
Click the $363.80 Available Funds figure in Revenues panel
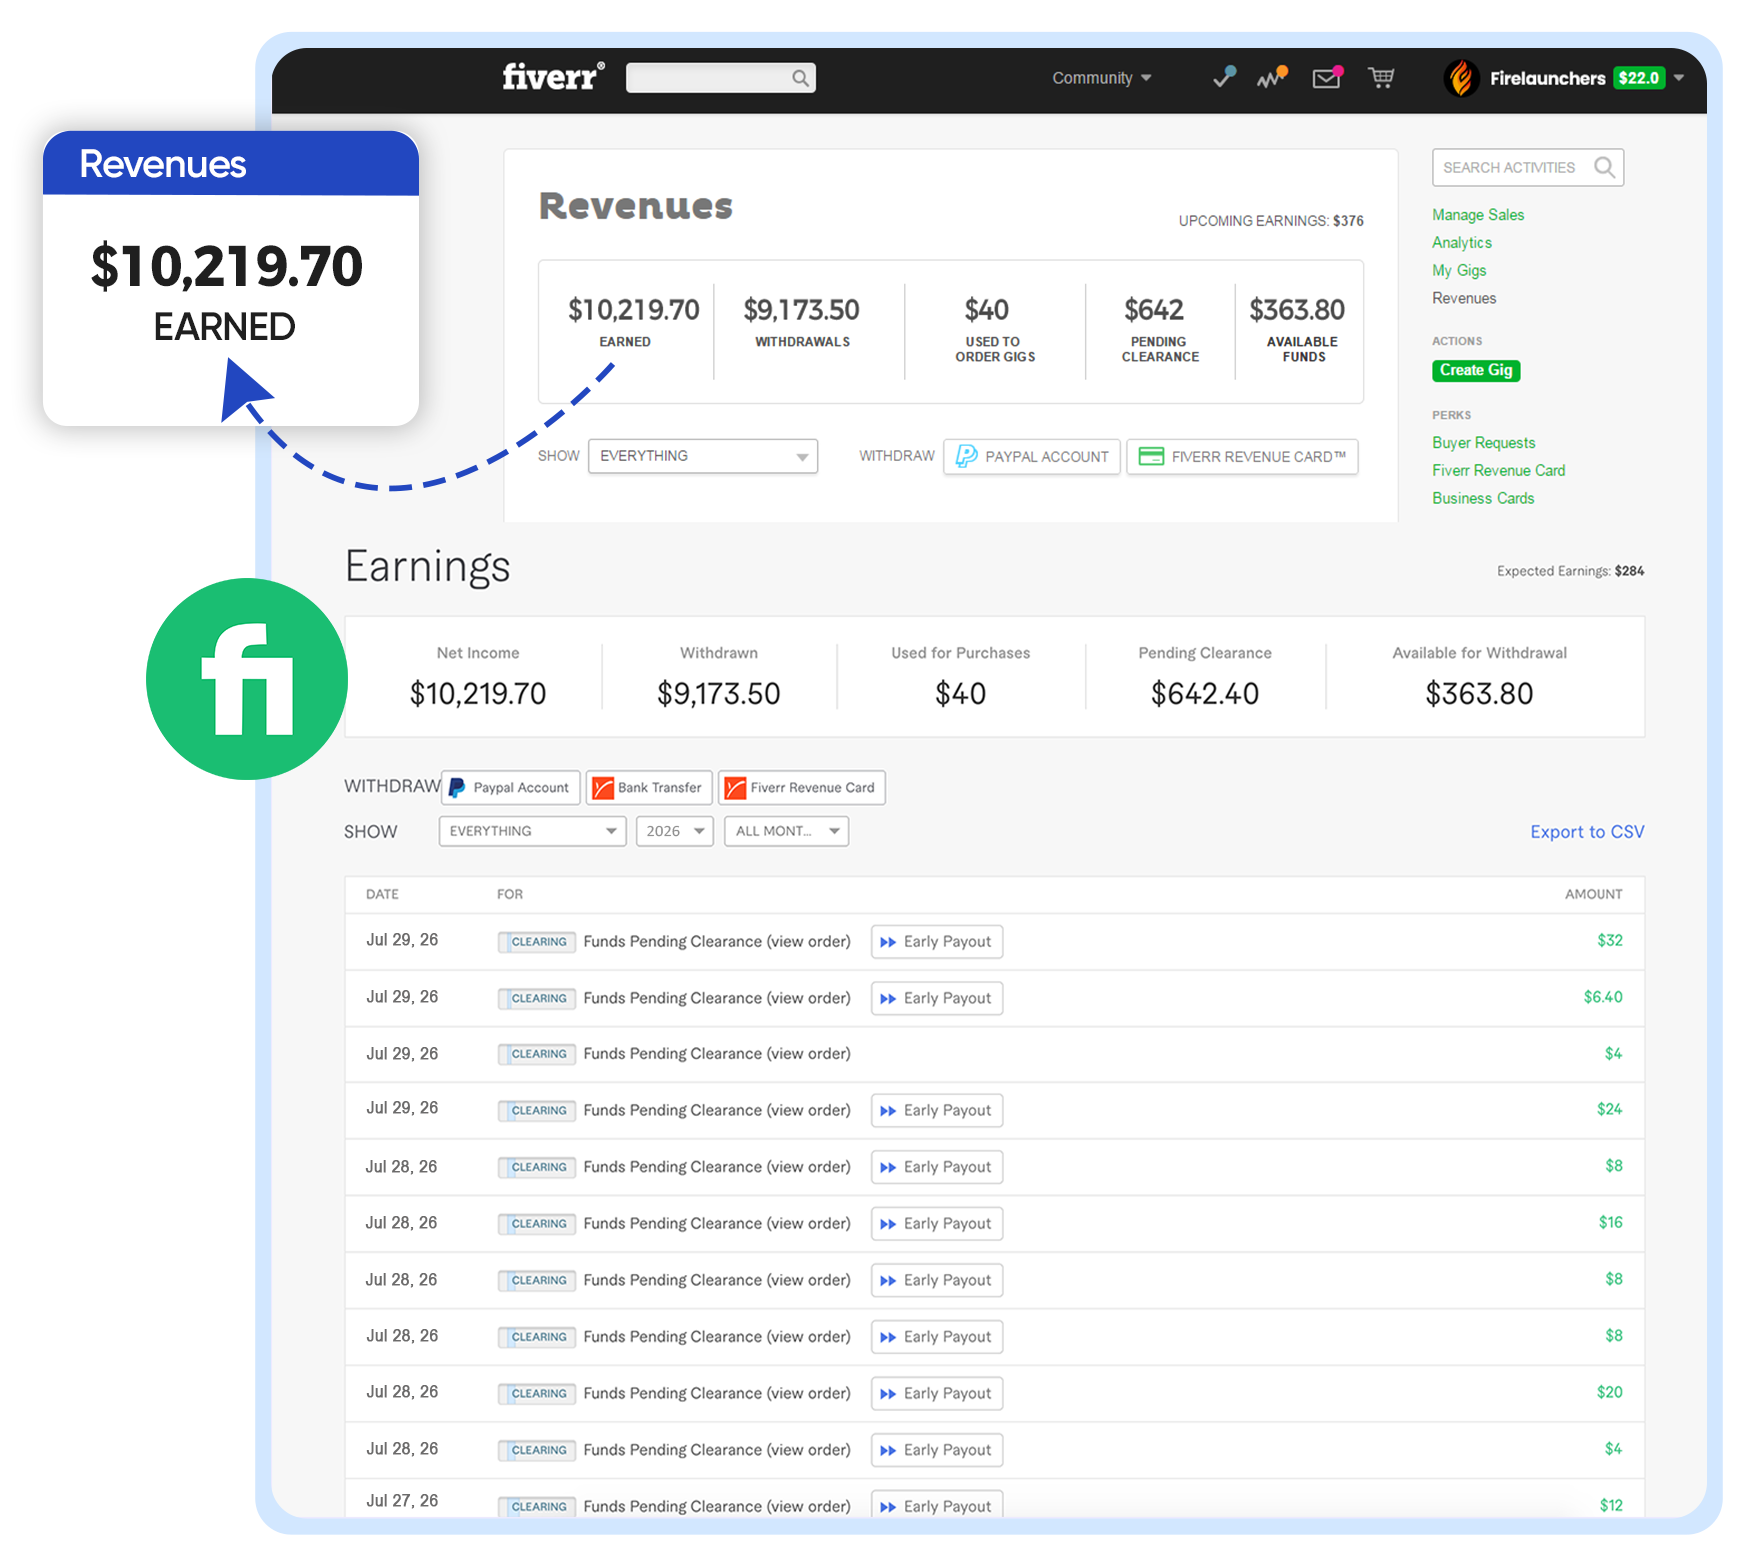click(x=1297, y=311)
